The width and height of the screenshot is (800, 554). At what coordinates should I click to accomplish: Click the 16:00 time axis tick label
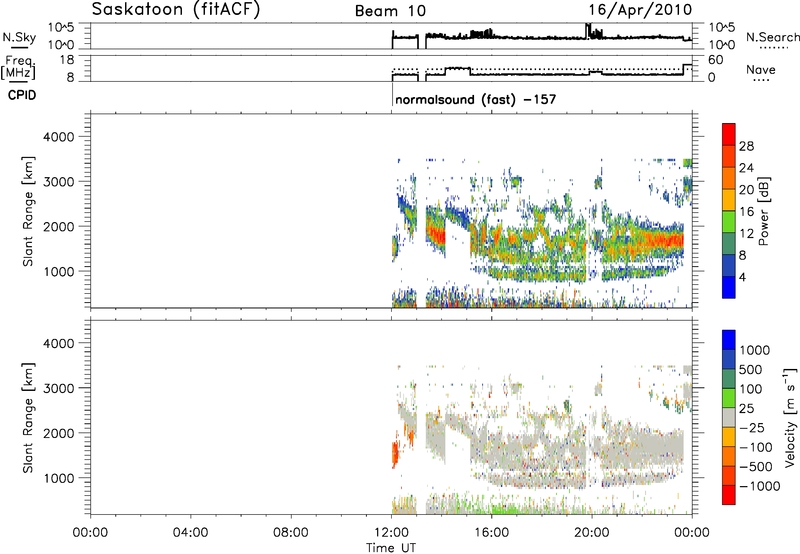[491, 533]
